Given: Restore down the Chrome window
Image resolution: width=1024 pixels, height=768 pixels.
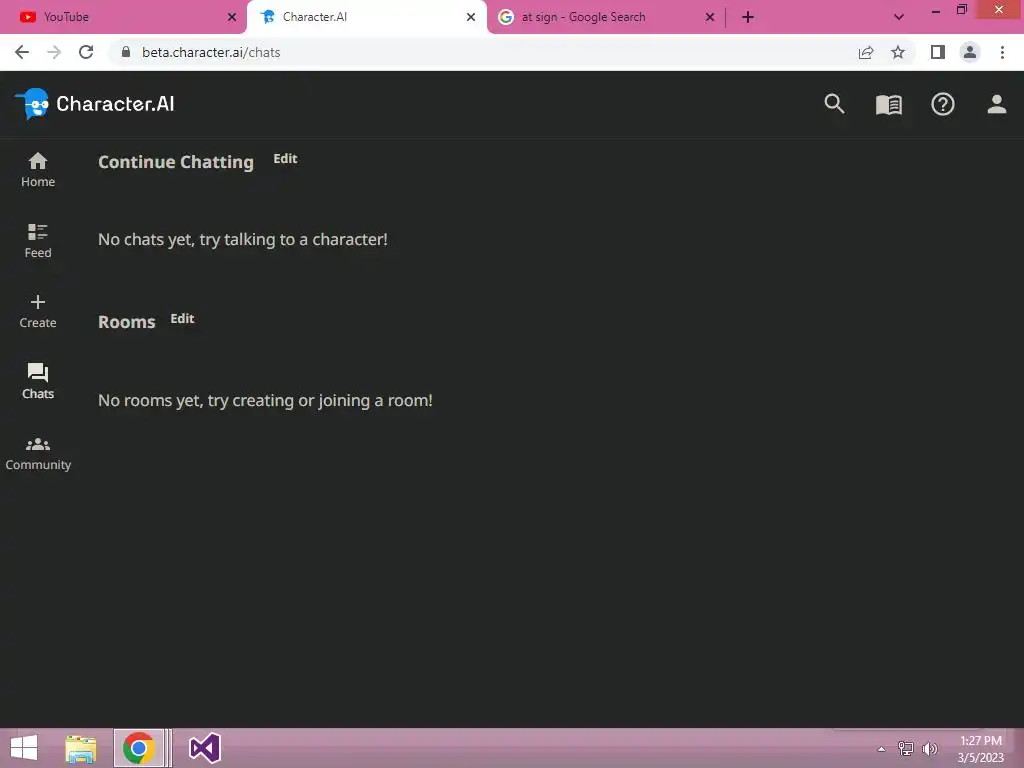Looking at the screenshot, I should pos(961,10).
